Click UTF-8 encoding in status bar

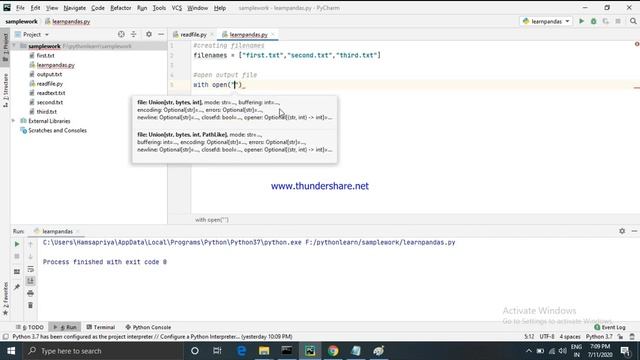(547, 337)
